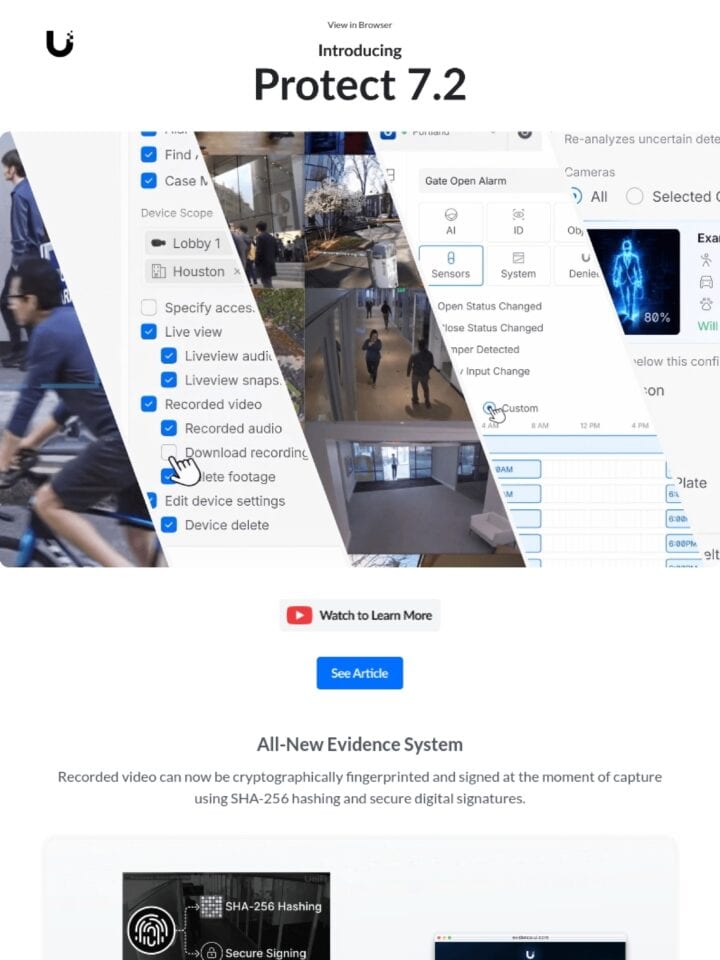Open the View in Browser link
This screenshot has width=720, height=960.
(x=359, y=25)
